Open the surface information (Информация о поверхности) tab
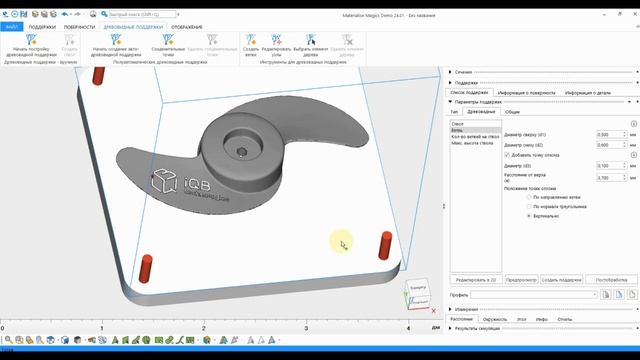640x360 pixels. click(x=527, y=93)
